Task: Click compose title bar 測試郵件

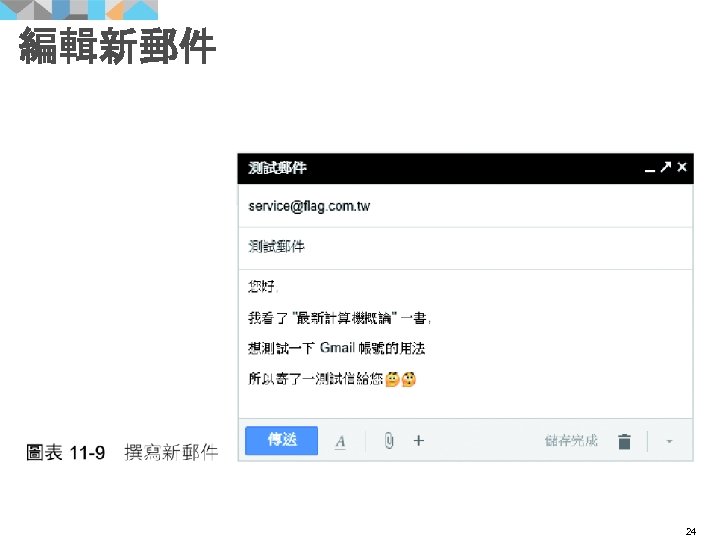Action: pyautogui.click(x=465, y=169)
